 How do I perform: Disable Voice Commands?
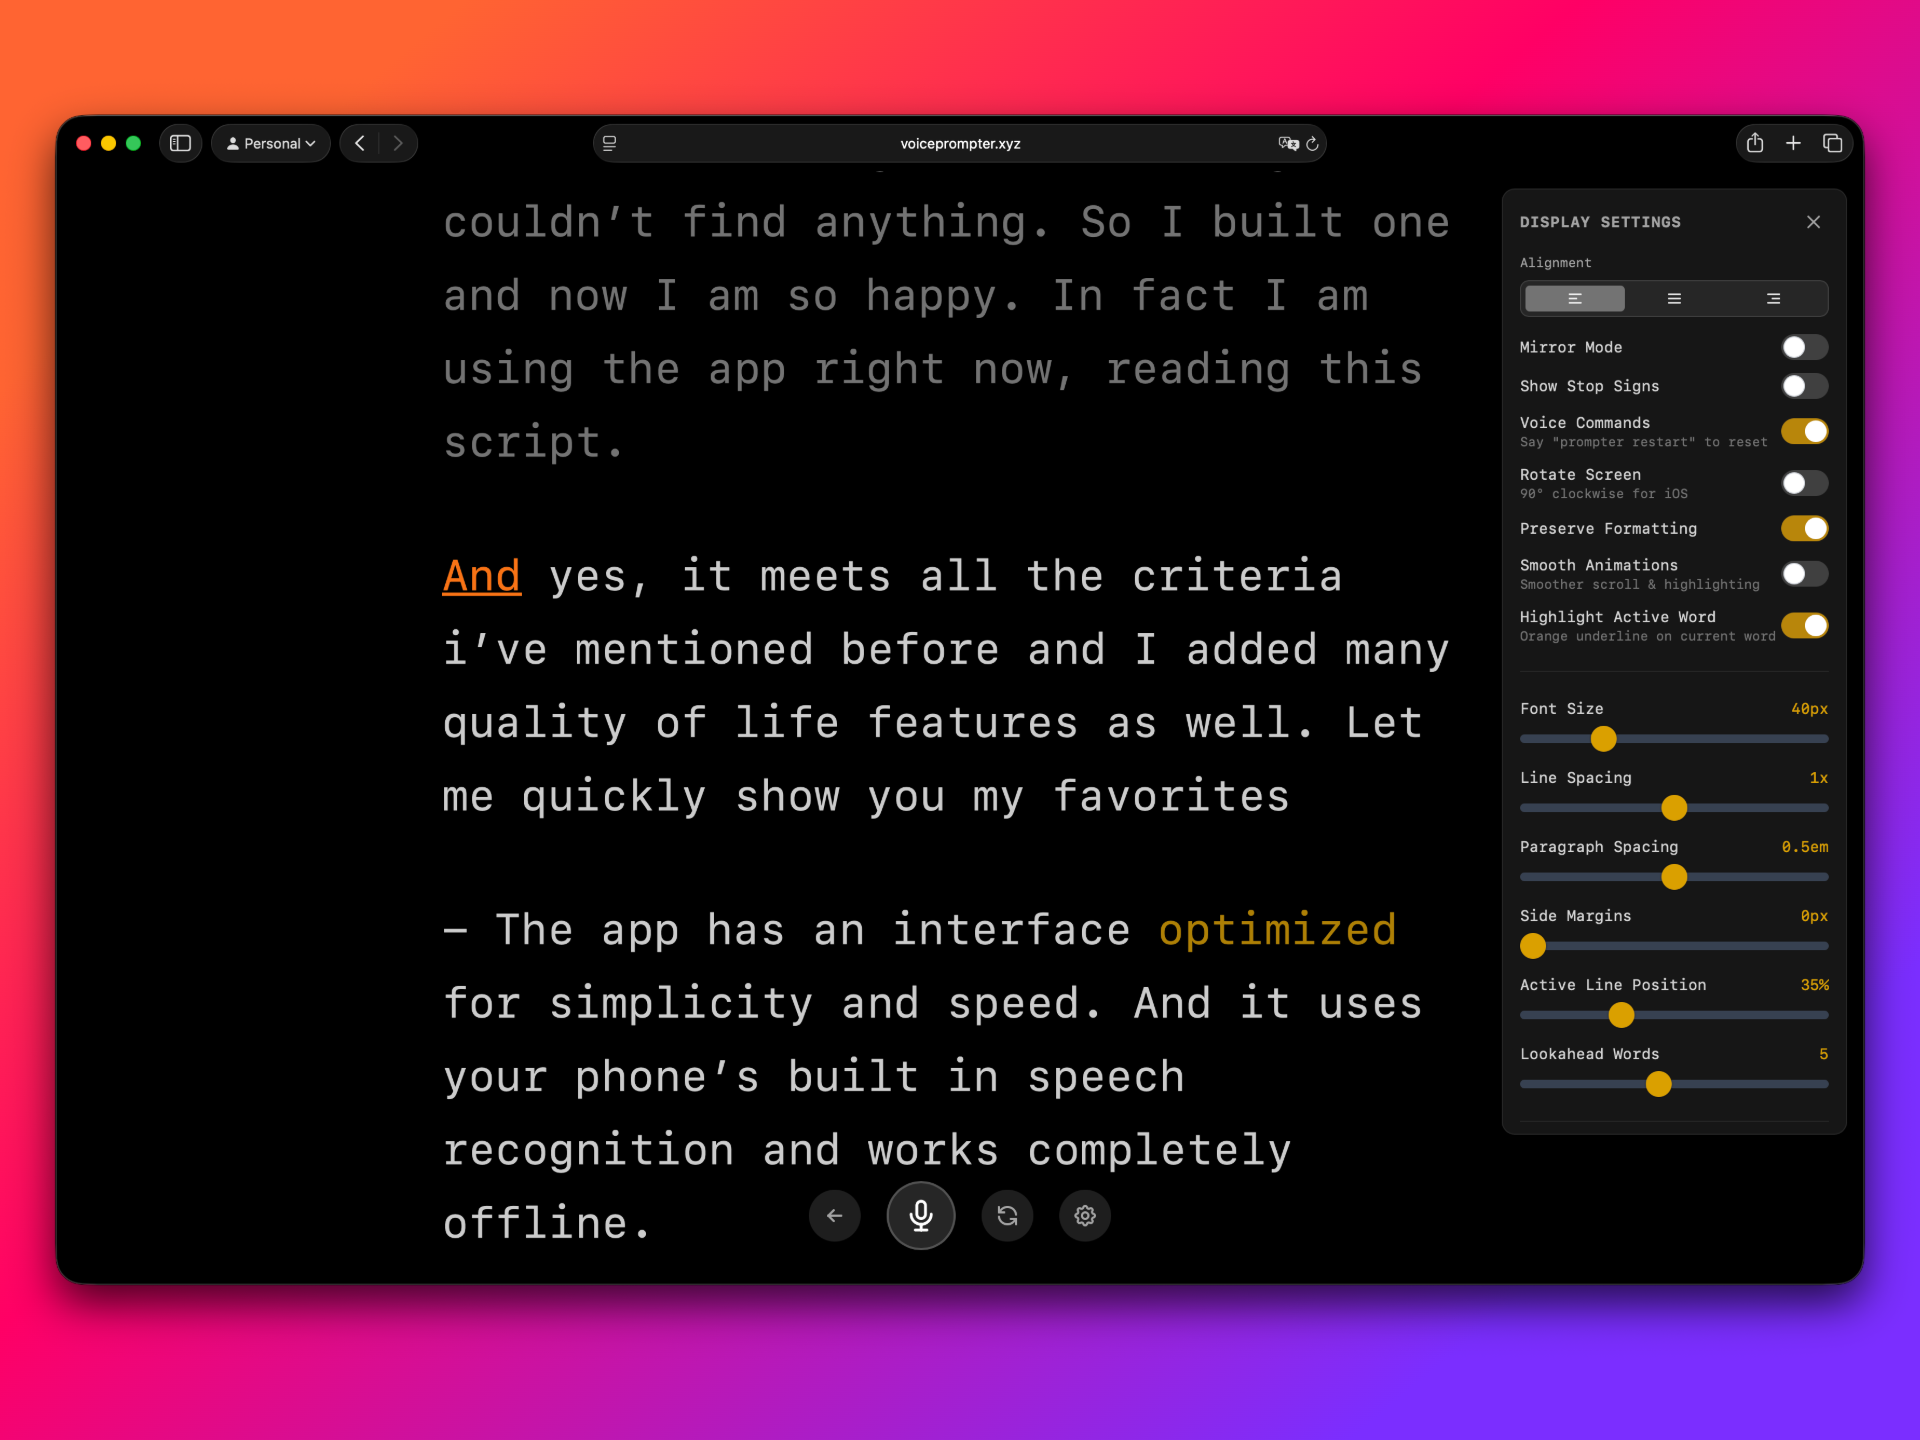click(x=1805, y=431)
